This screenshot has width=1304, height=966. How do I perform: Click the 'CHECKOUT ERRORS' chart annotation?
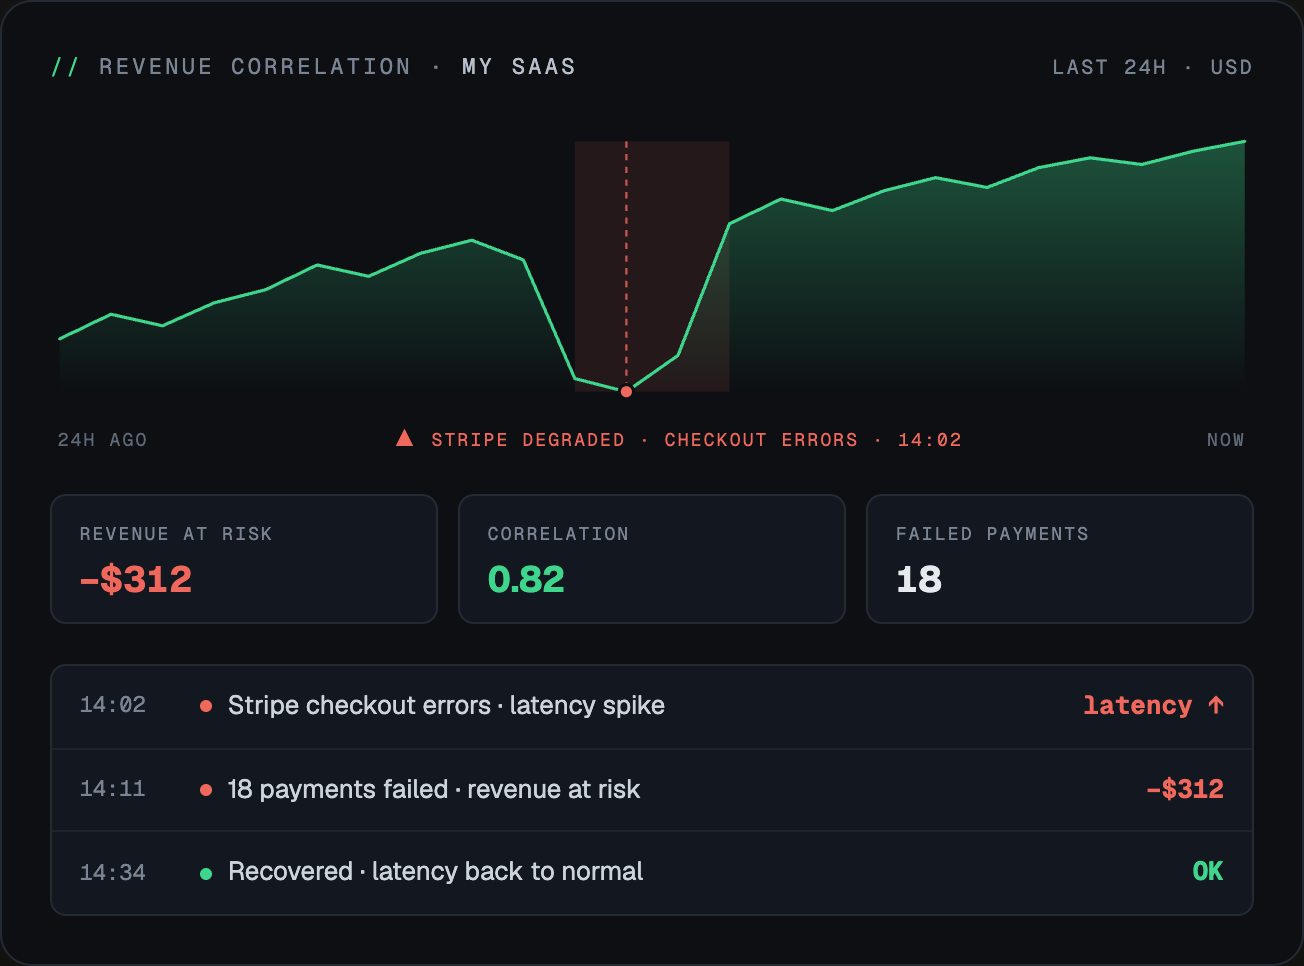pos(761,440)
